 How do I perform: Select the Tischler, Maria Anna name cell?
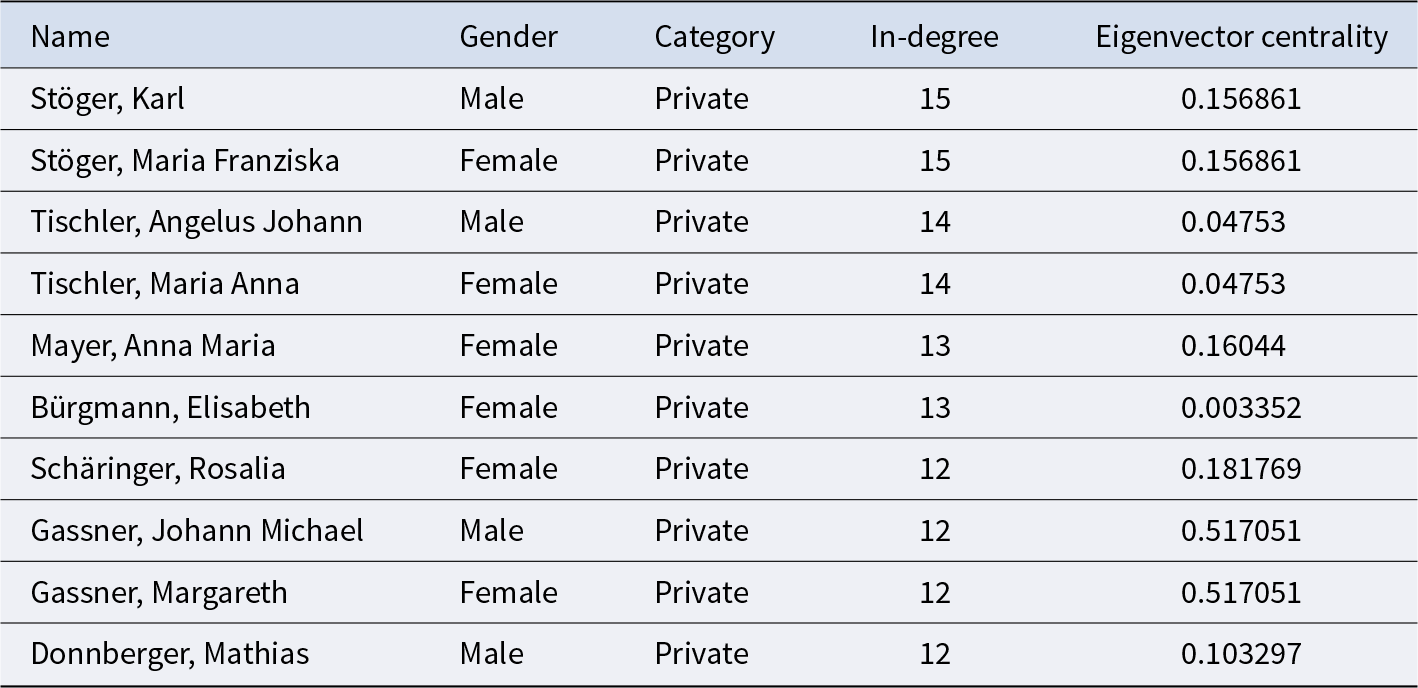165,284
